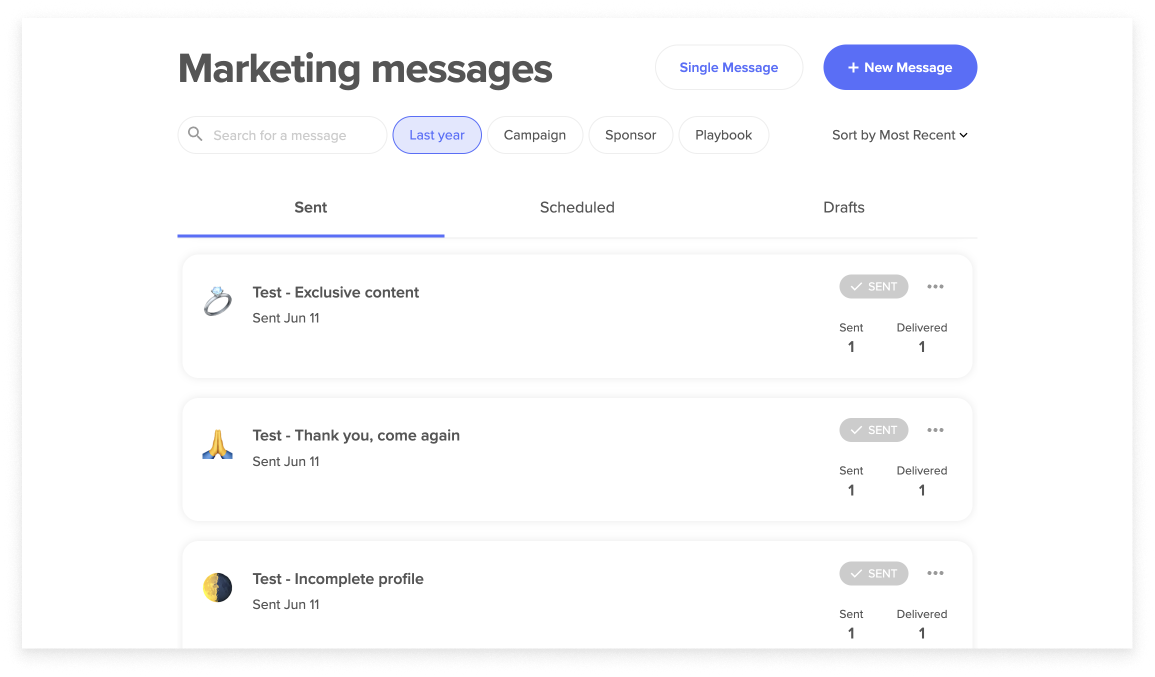This screenshot has width=1155, height=677.
Task: Open the praying hands emoji of Thank you message
Action: coord(217,444)
